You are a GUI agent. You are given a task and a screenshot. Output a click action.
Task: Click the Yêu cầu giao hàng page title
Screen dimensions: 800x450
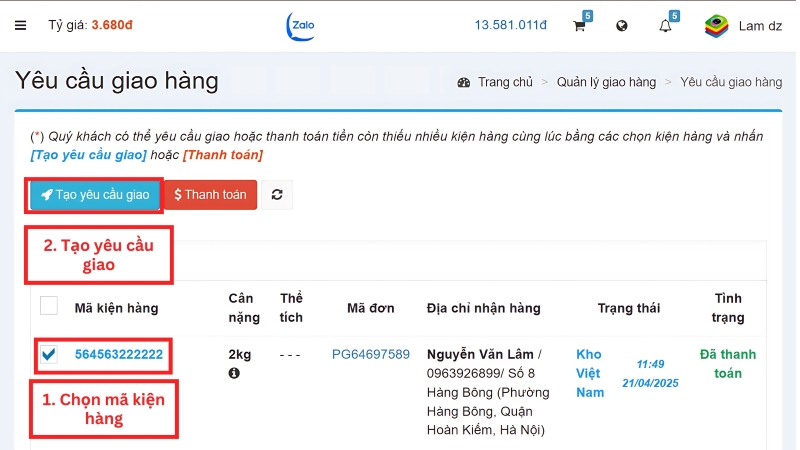117,81
